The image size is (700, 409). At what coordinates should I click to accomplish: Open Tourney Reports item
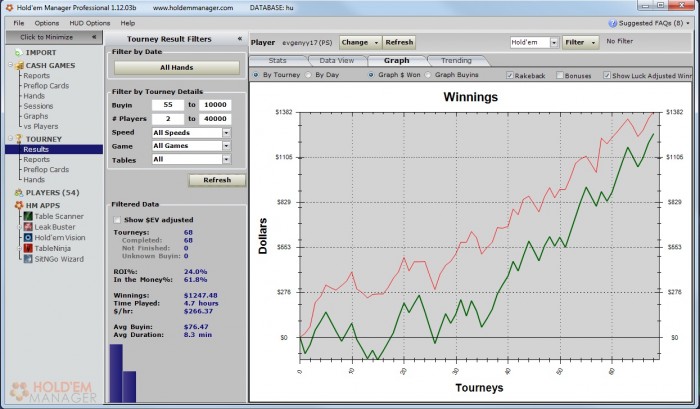click(x=37, y=159)
